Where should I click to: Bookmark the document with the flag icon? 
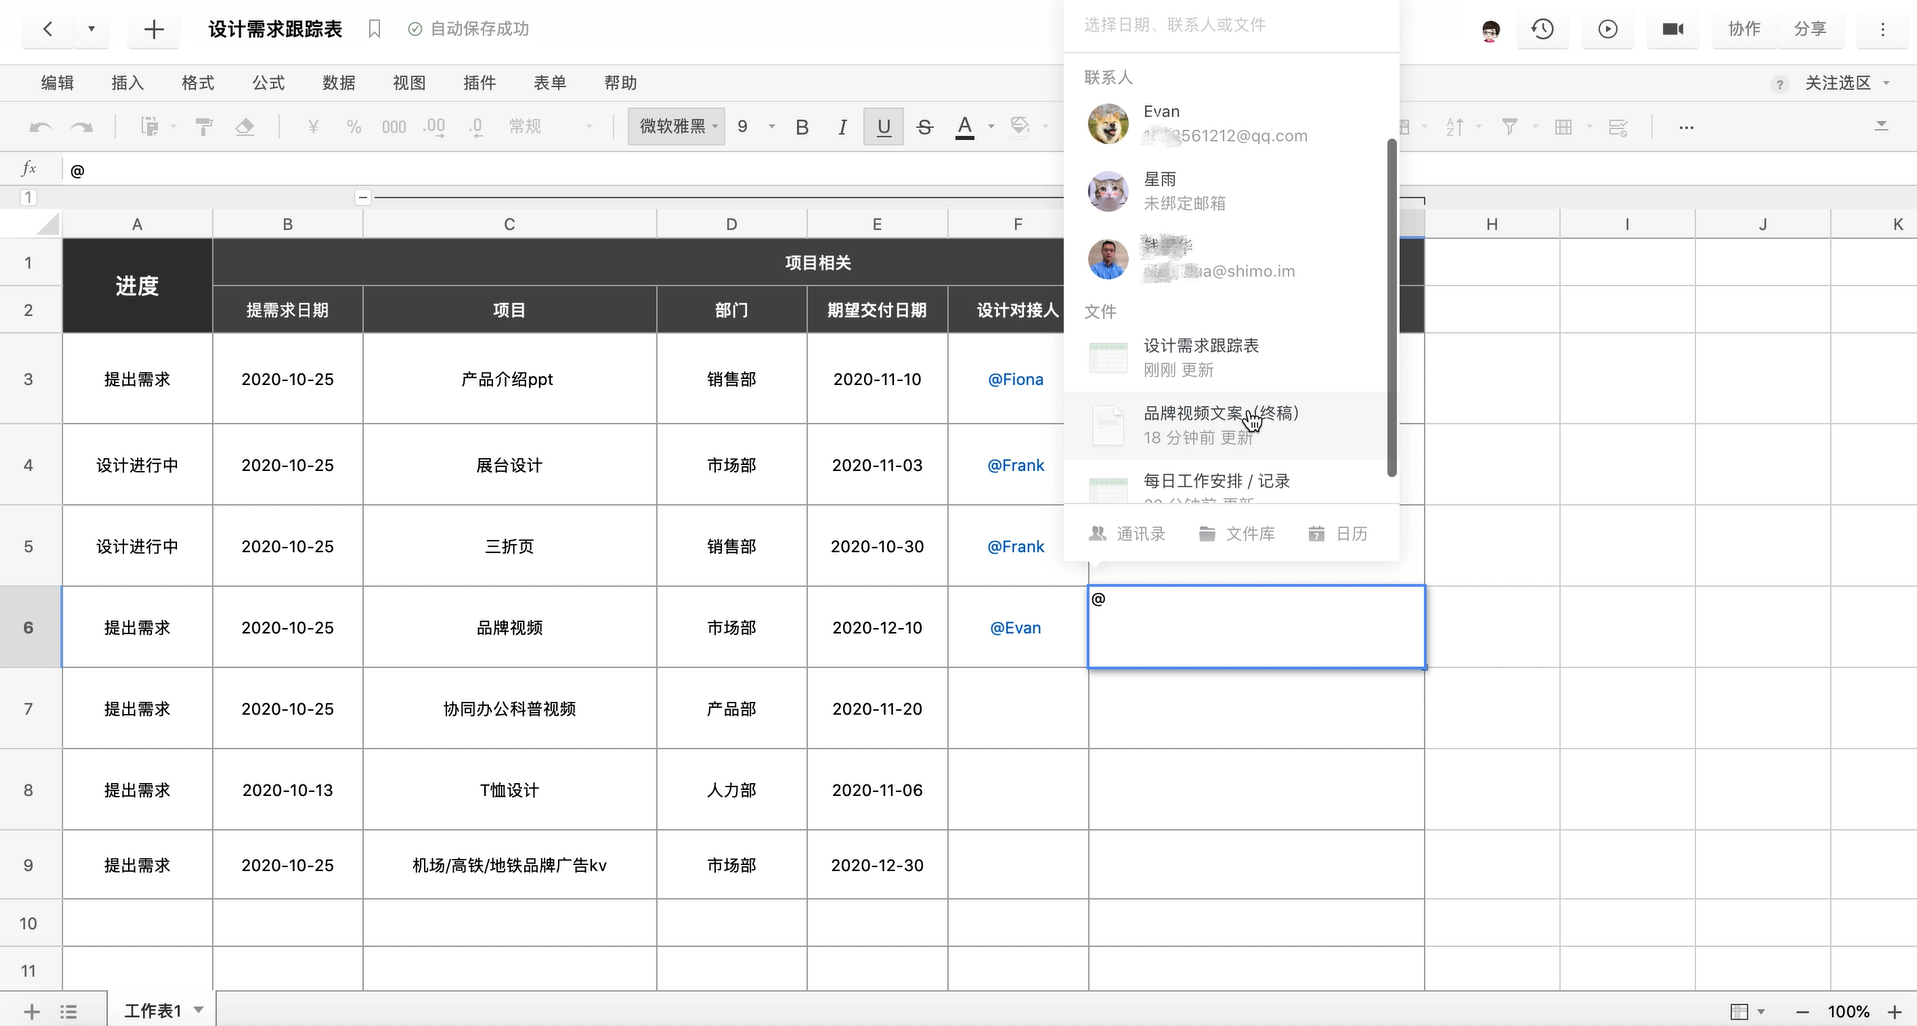point(374,29)
